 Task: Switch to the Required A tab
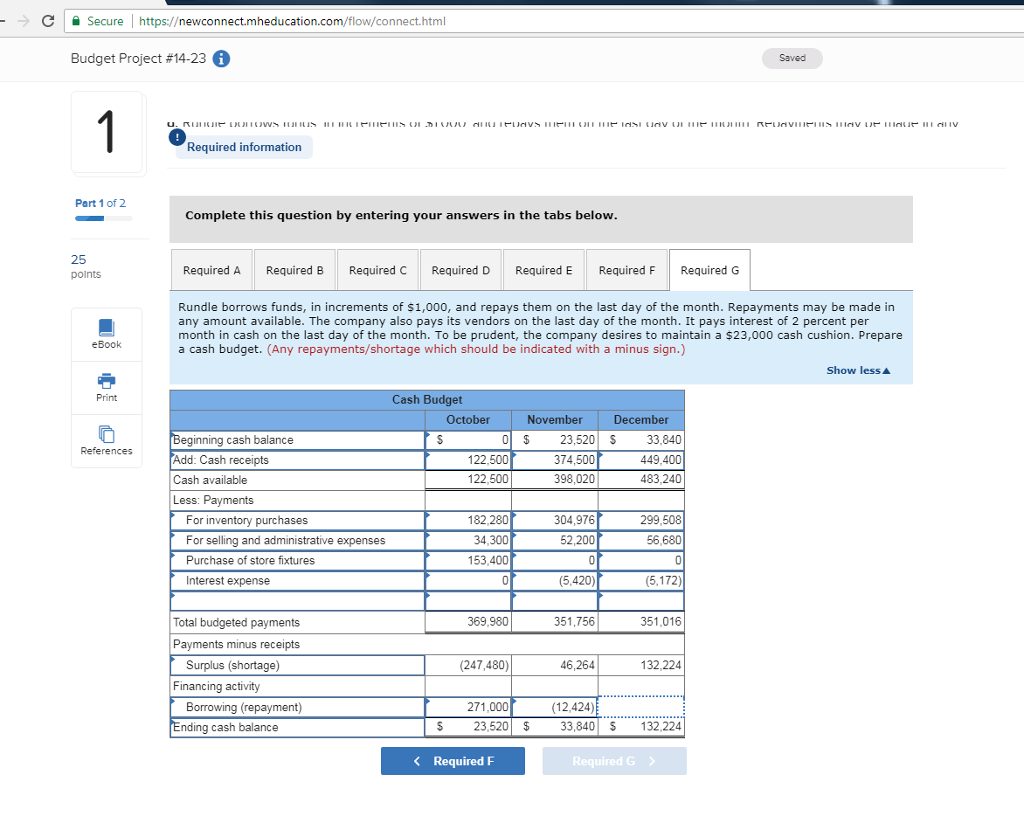(x=211, y=271)
